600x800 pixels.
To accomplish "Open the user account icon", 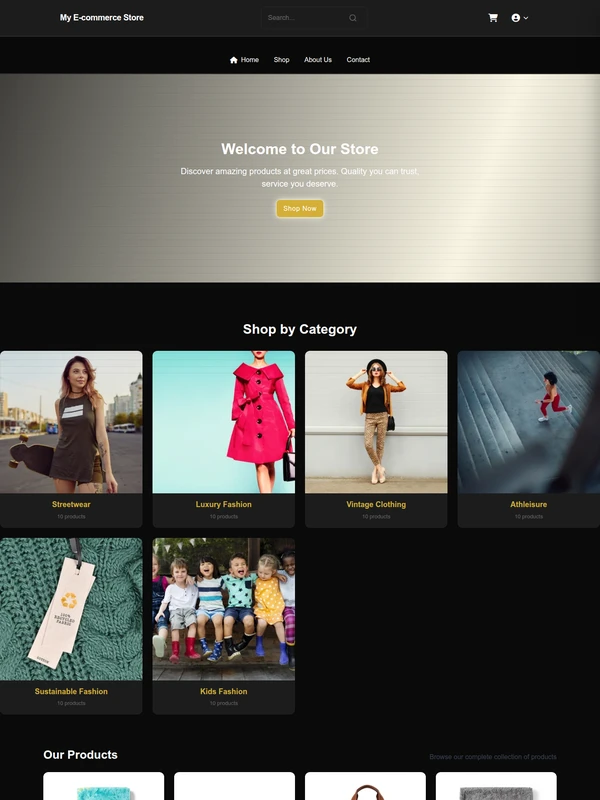I will tap(515, 18).
